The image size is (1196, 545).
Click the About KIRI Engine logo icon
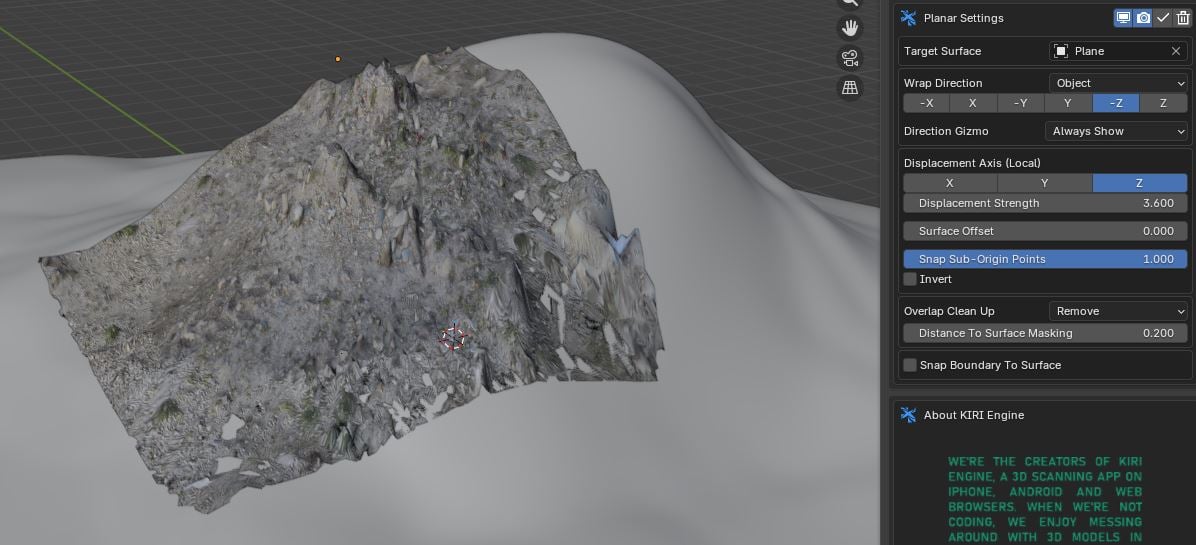(x=908, y=415)
